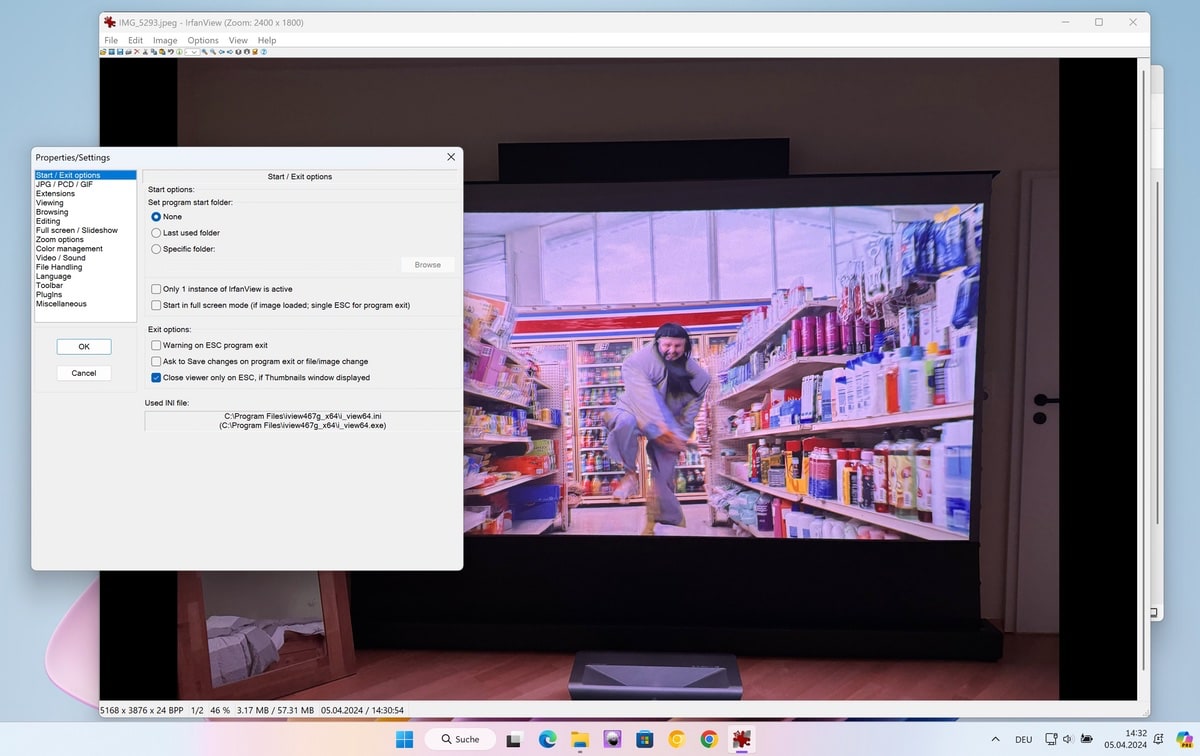Select Start / Exit options in settings list

85,176
